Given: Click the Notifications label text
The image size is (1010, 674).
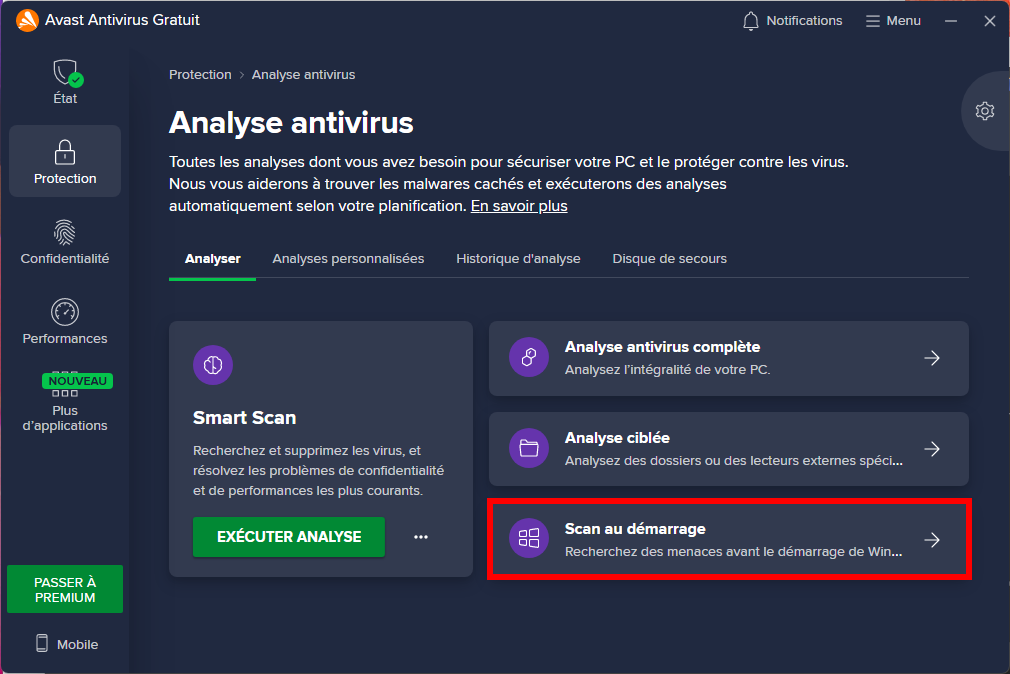Looking at the screenshot, I should point(804,21).
